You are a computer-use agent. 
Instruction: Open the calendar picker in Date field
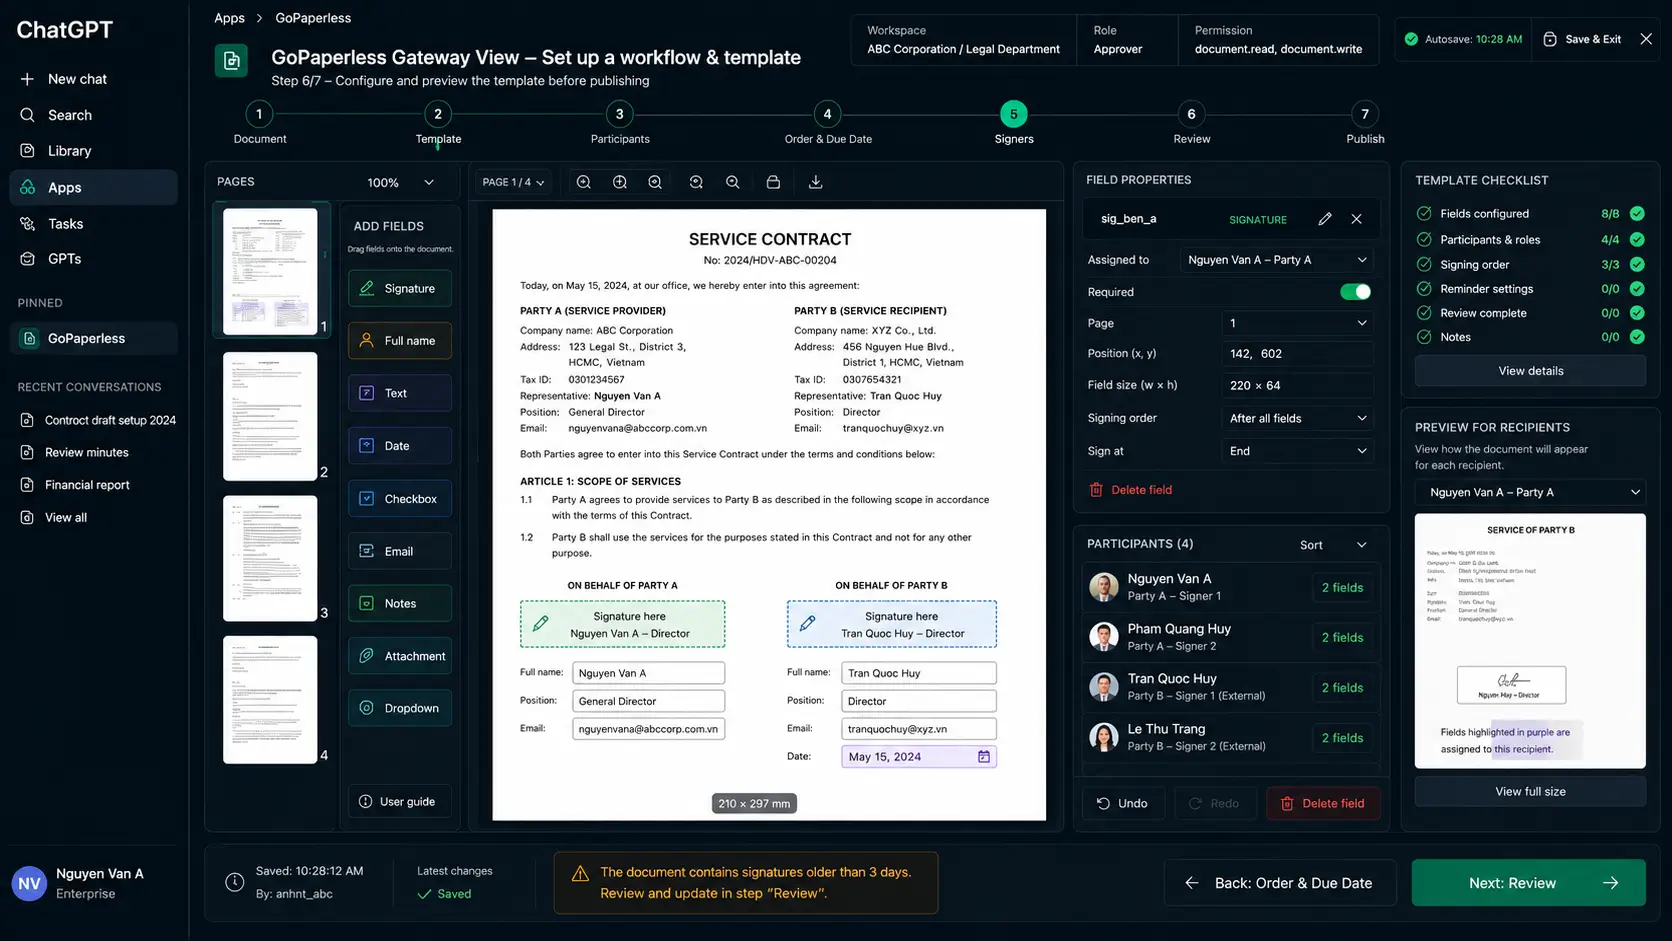click(984, 757)
